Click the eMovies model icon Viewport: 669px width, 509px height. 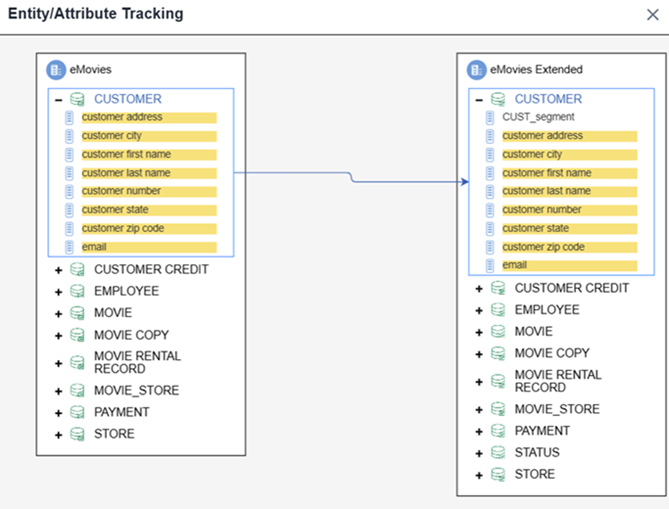pos(56,70)
